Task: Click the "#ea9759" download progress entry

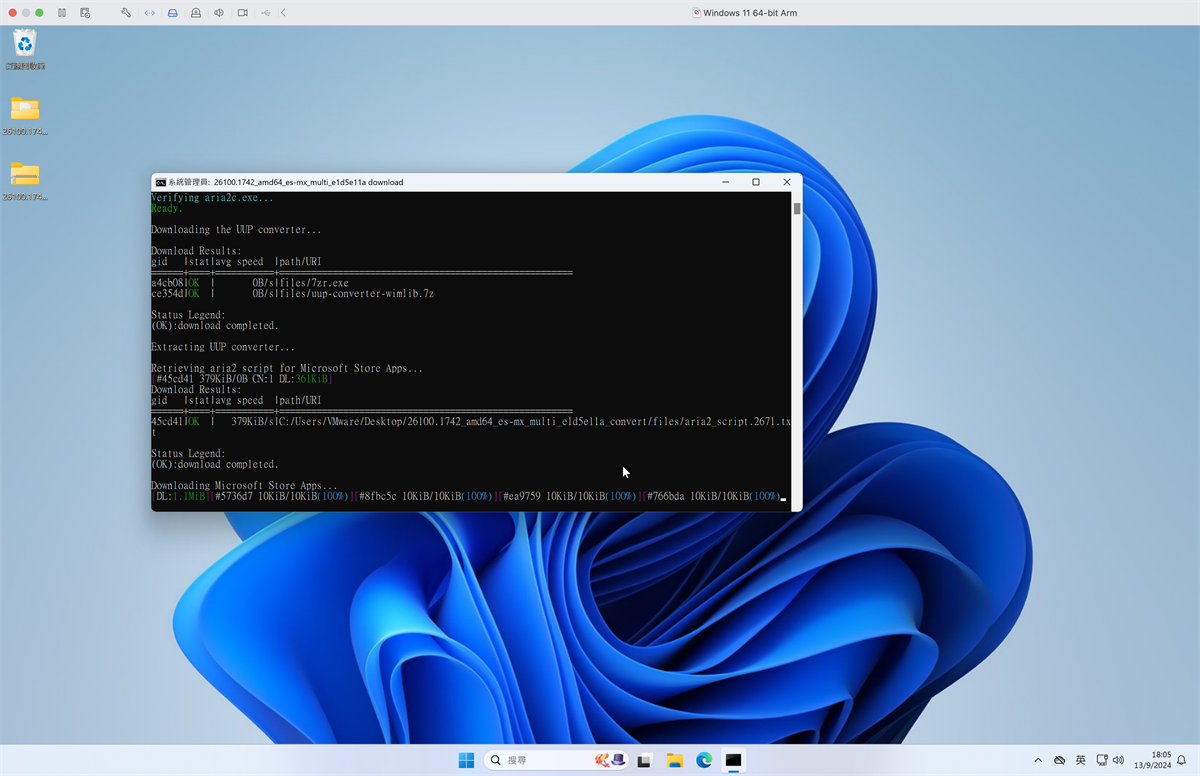Action: 570,496
